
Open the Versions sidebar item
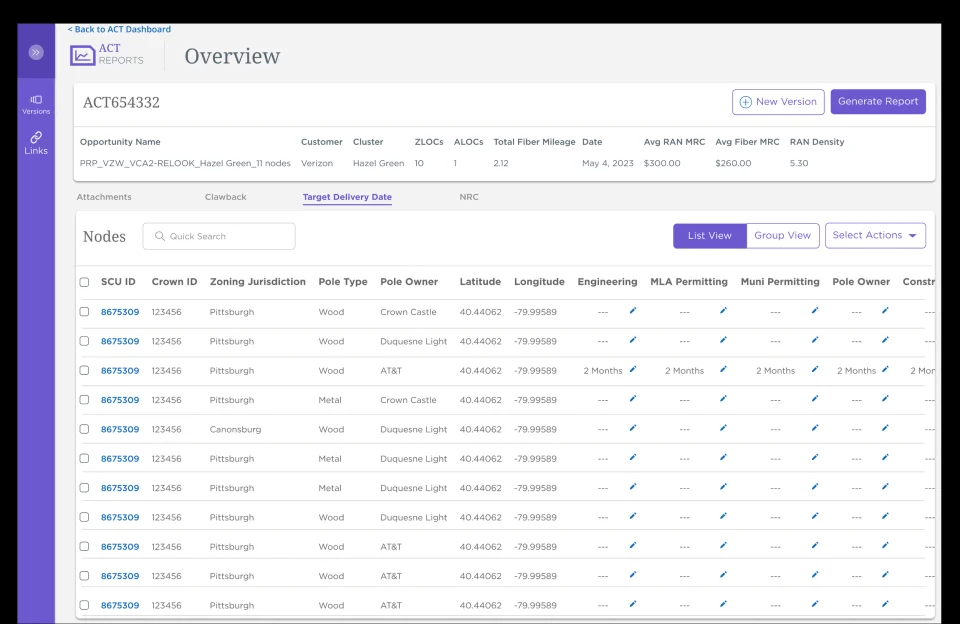click(x=36, y=105)
